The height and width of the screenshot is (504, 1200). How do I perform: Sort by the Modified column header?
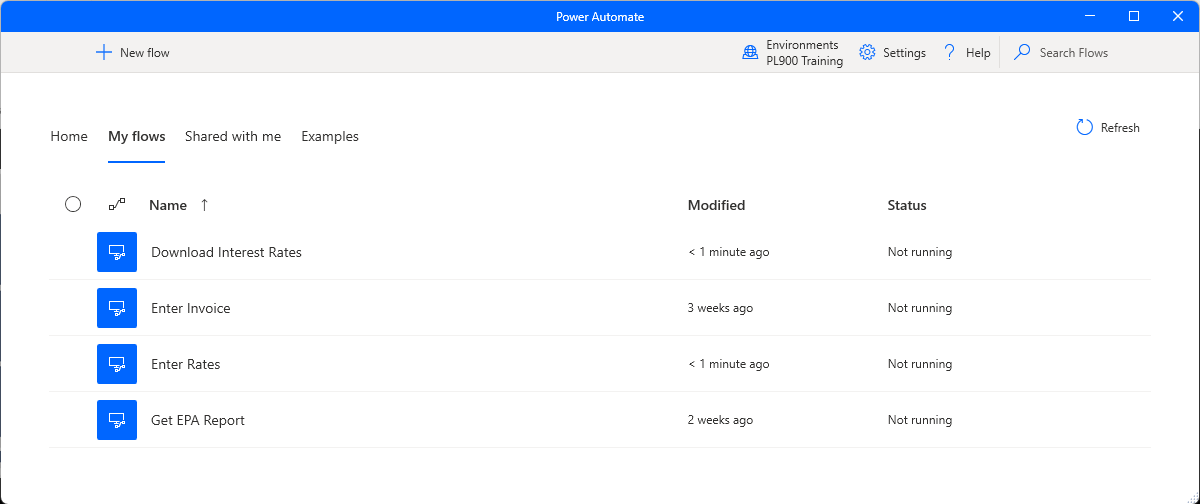(716, 205)
